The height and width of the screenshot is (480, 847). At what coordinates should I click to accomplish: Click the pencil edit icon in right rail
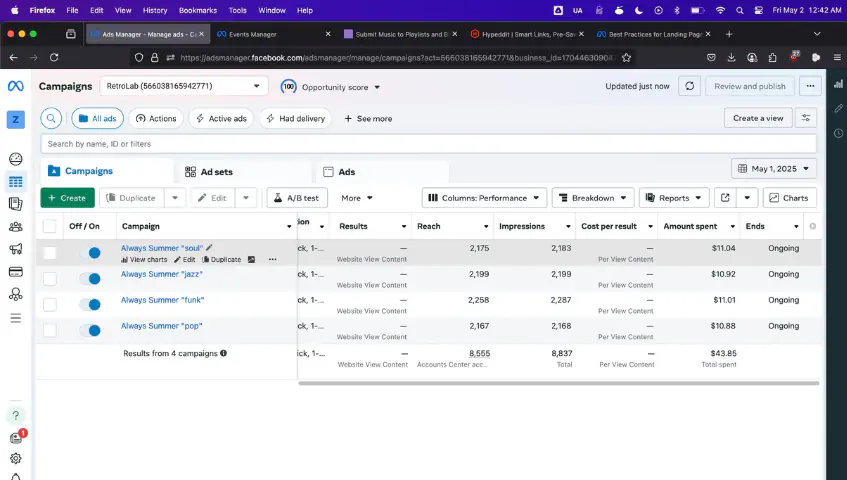[x=838, y=109]
